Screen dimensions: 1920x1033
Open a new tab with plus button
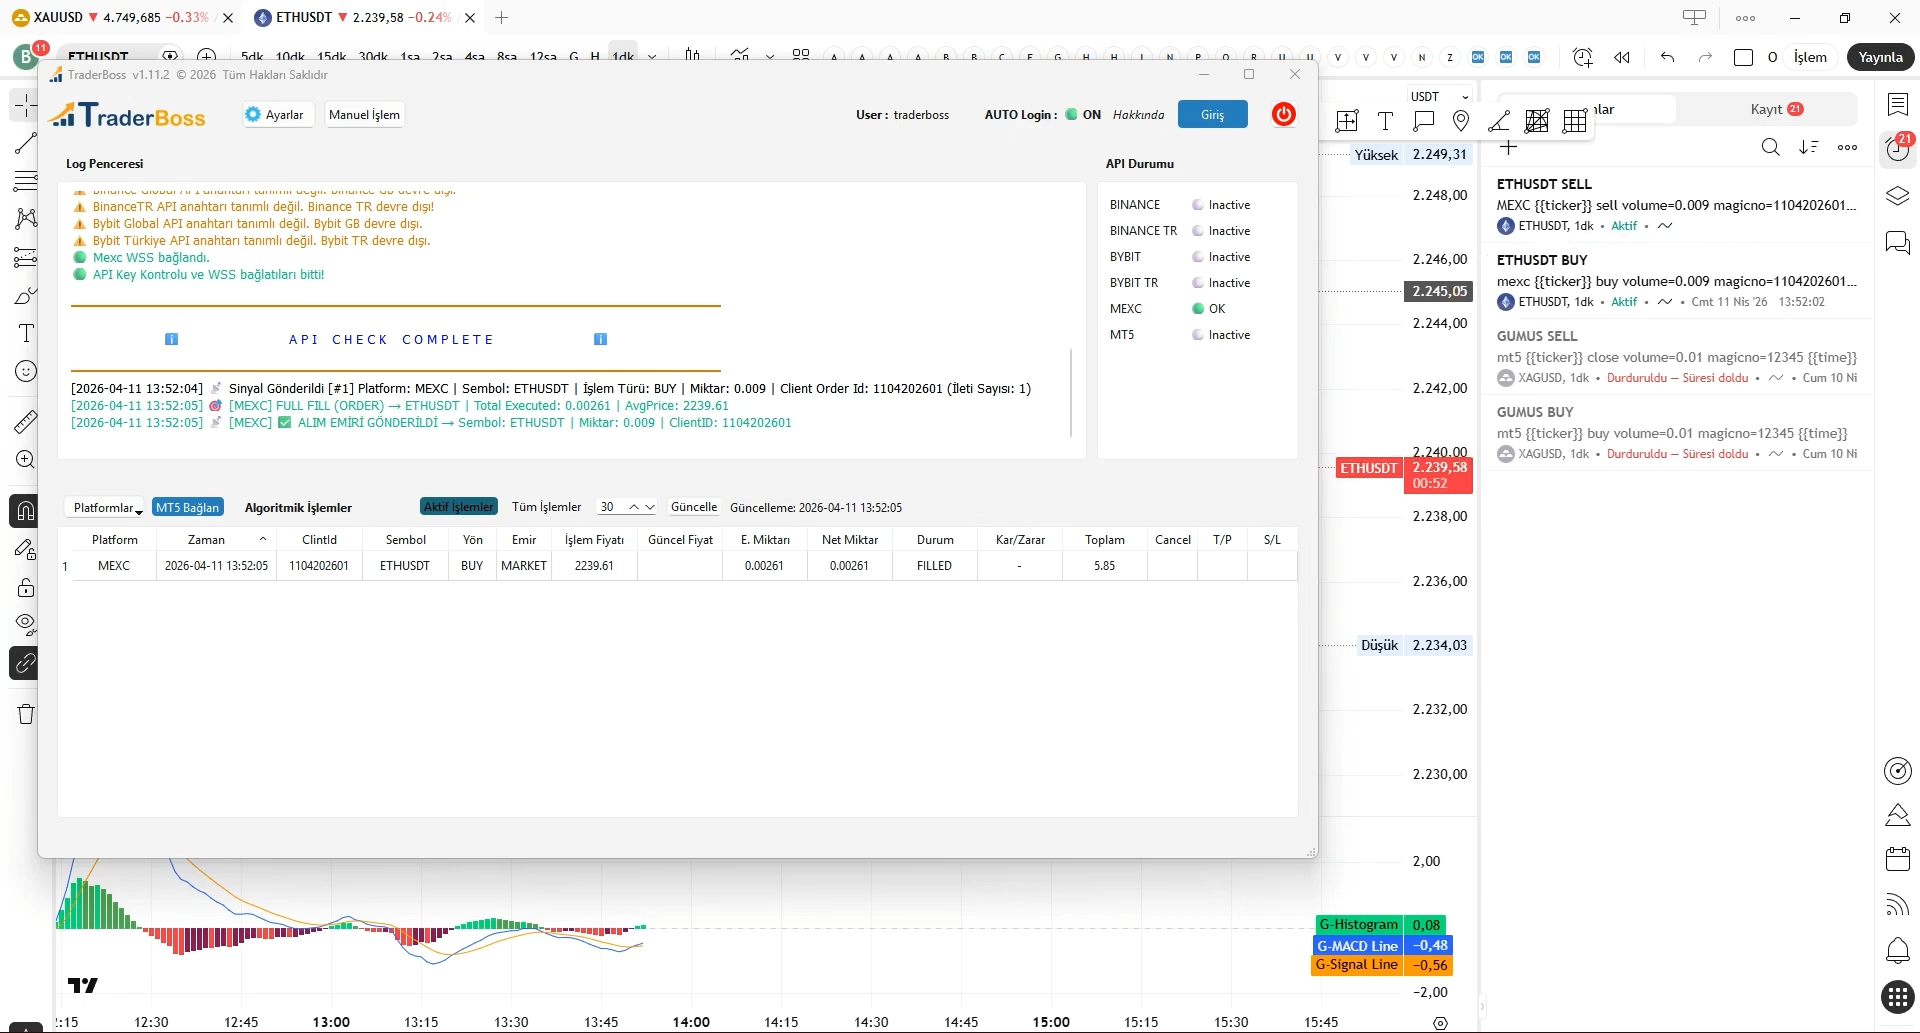[x=502, y=17]
